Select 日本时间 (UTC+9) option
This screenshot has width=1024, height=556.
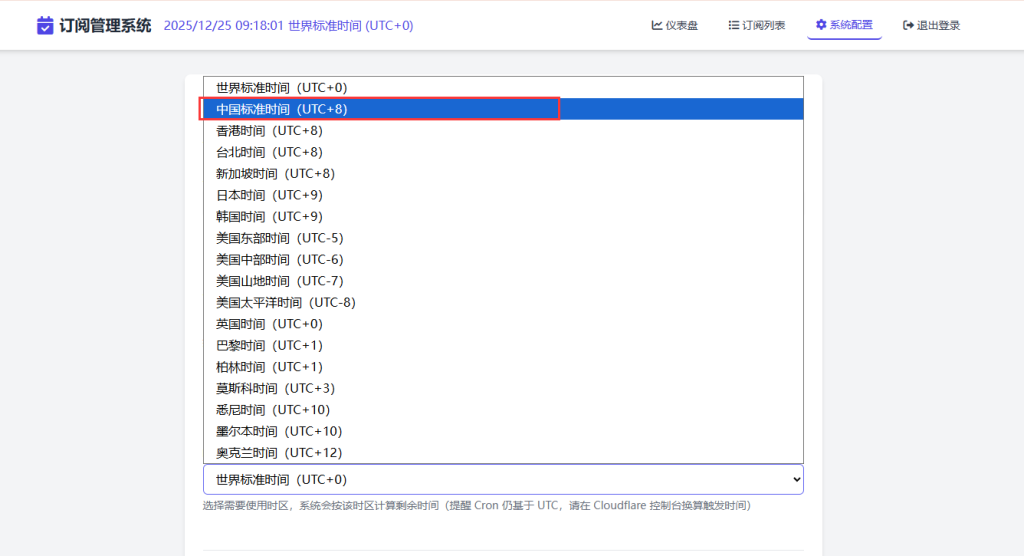[x=269, y=195]
